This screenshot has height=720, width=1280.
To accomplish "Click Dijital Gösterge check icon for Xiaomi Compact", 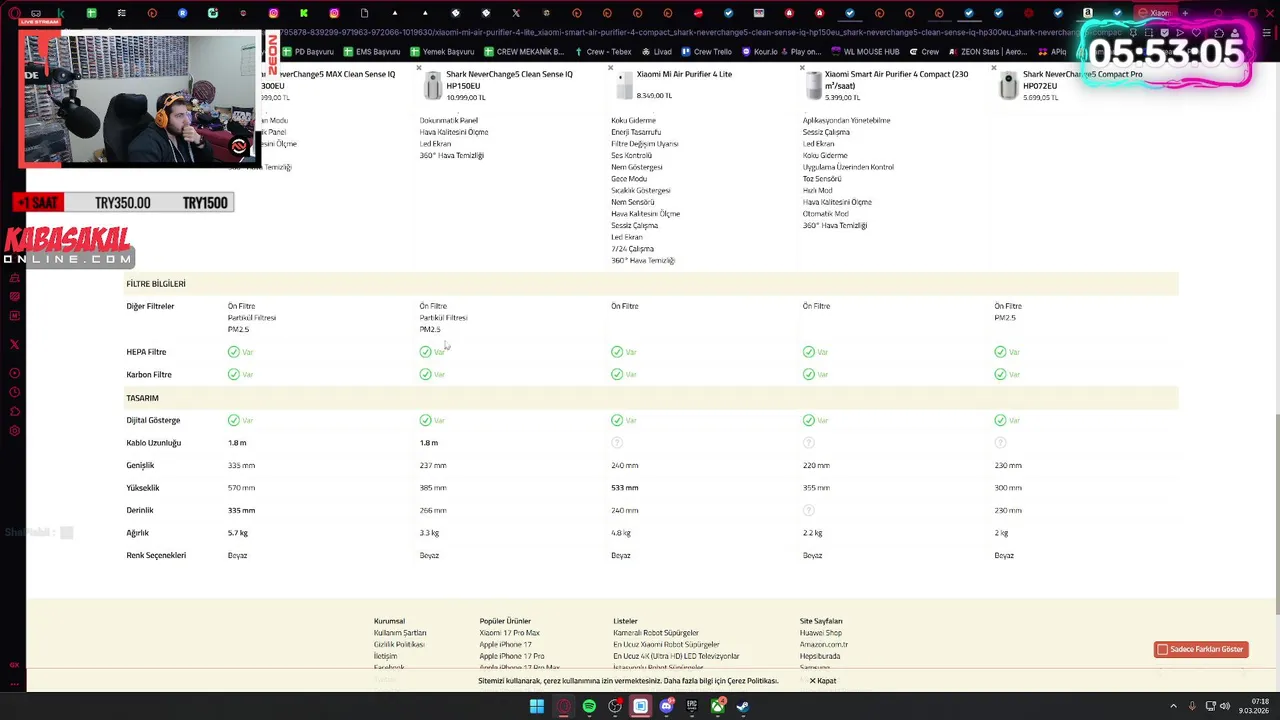I will (809, 420).
